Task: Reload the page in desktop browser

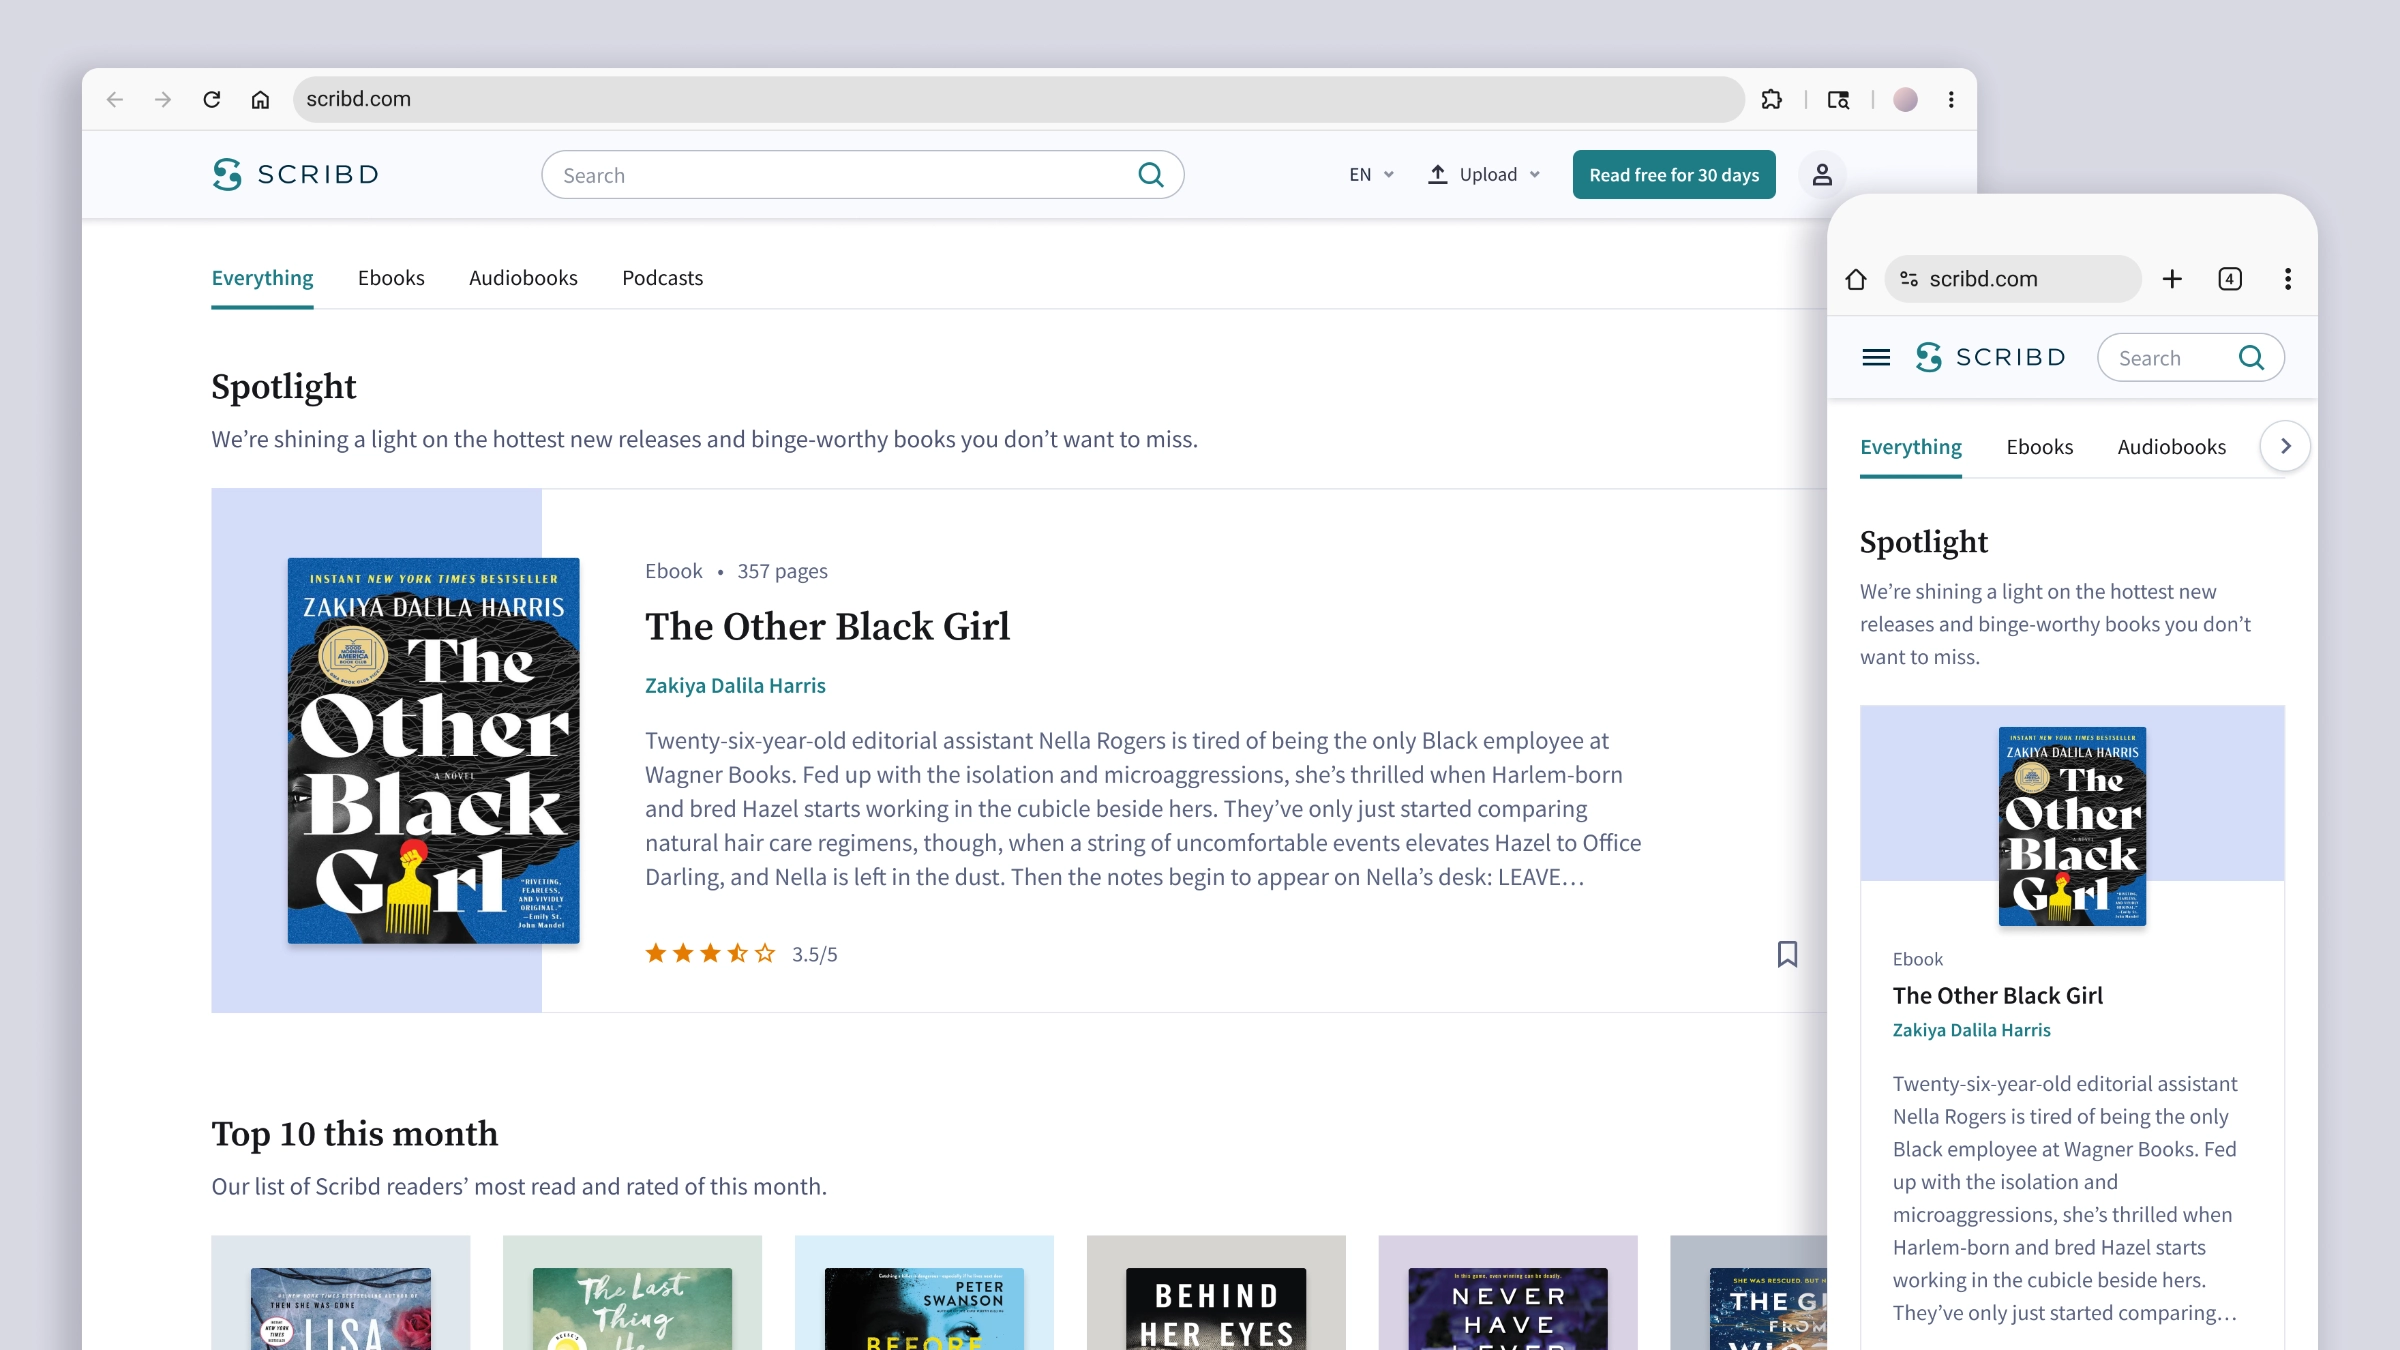Action: [212, 99]
